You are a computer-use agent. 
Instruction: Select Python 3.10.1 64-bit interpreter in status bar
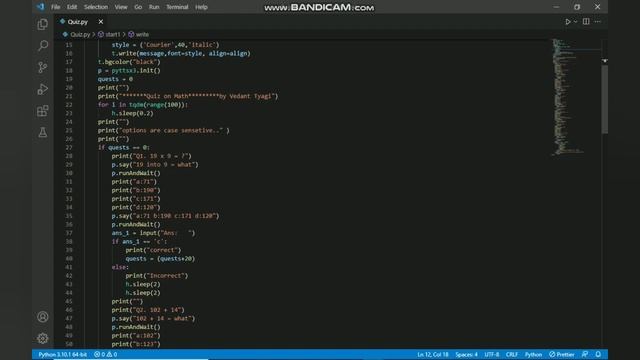pyautogui.click(x=62, y=354)
